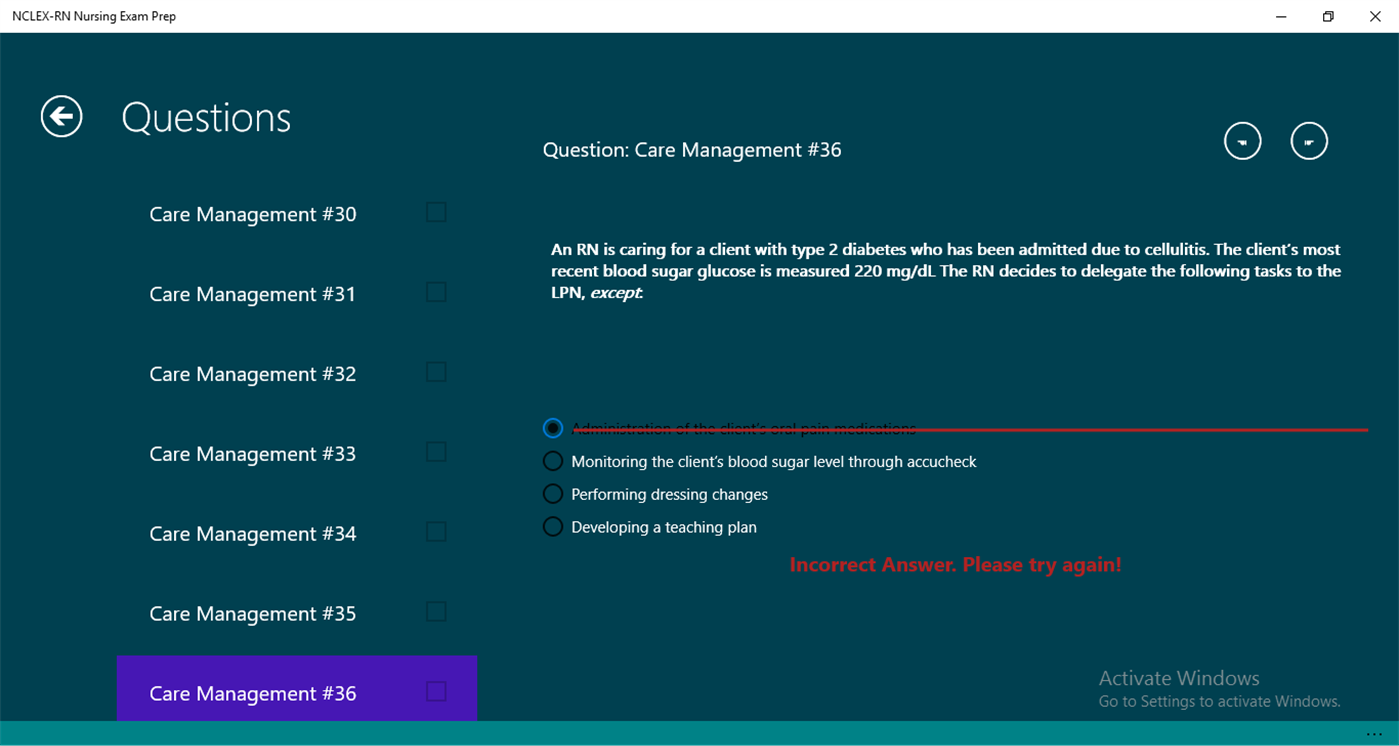Restore down the app window
The width and height of the screenshot is (1399, 746).
point(1328,16)
